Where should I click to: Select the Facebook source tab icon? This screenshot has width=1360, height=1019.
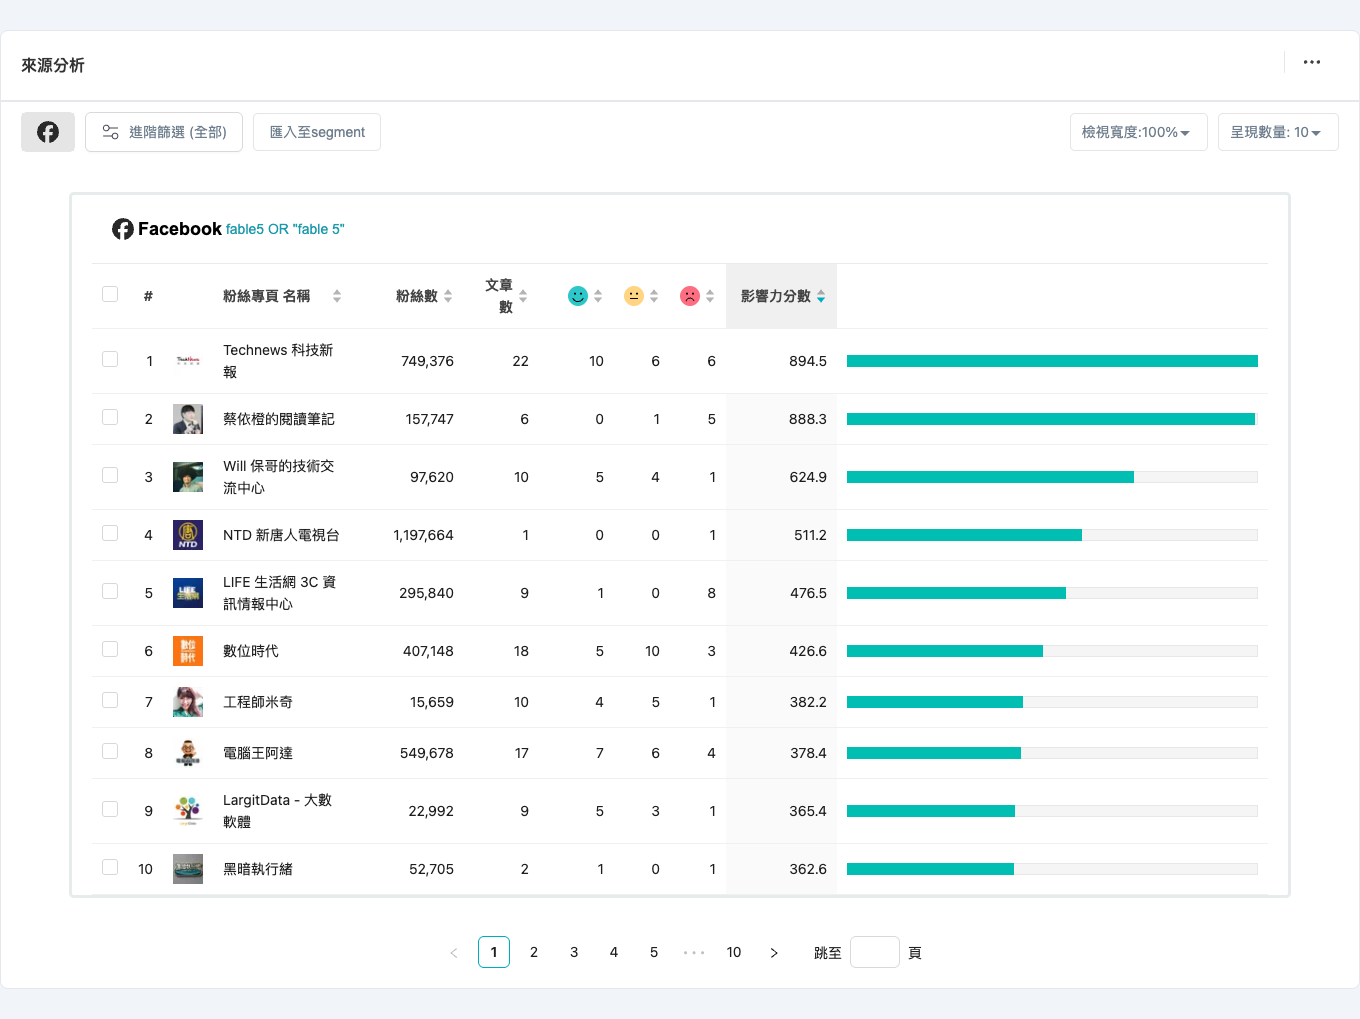click(48, 132)
